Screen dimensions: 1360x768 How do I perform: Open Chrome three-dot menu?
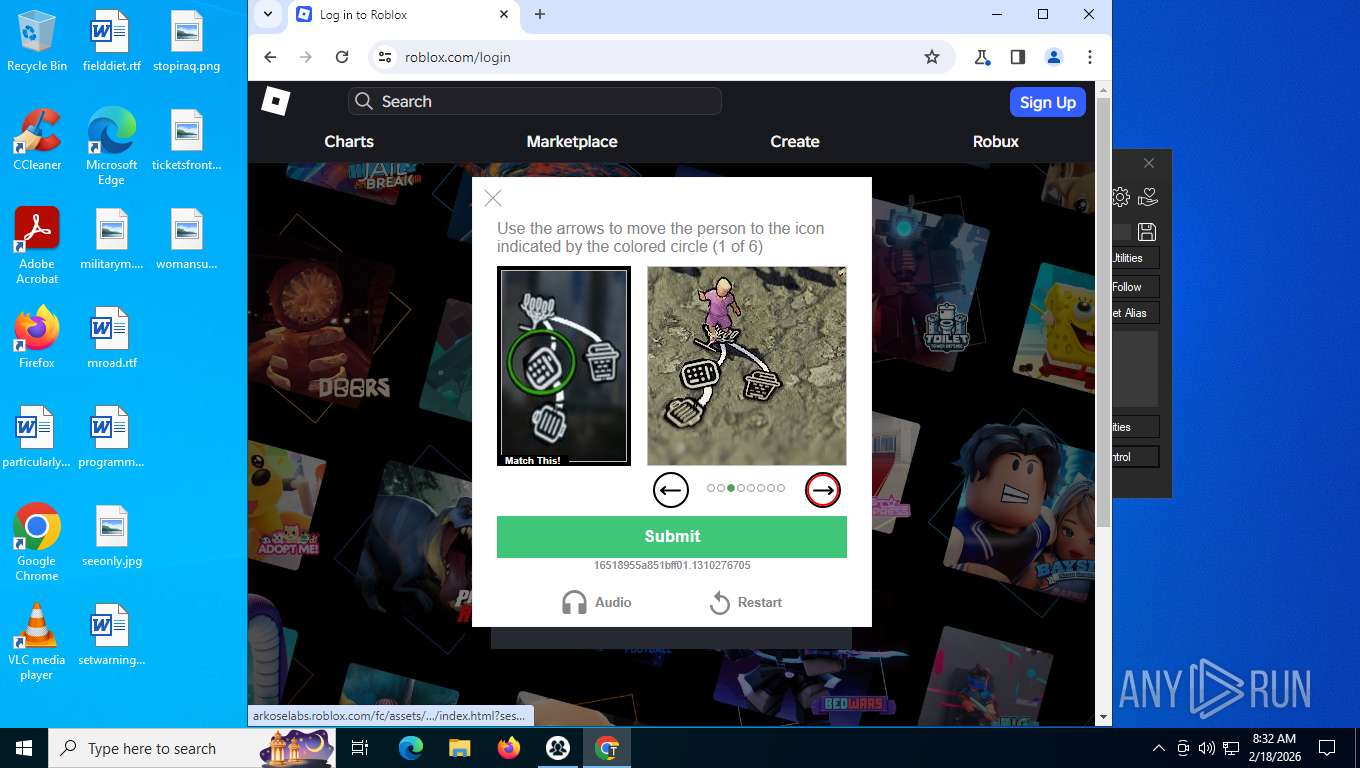coord(1090,57)
